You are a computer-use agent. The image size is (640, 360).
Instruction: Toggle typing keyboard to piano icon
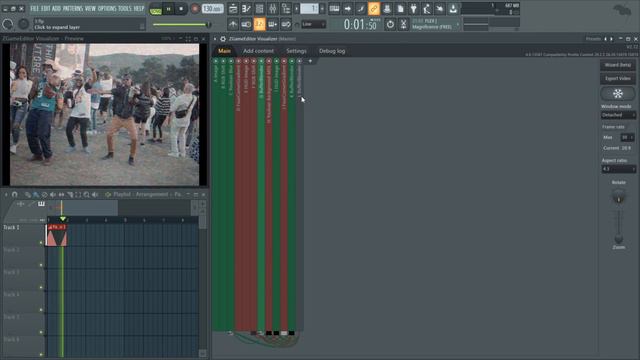tap(334, 9)
